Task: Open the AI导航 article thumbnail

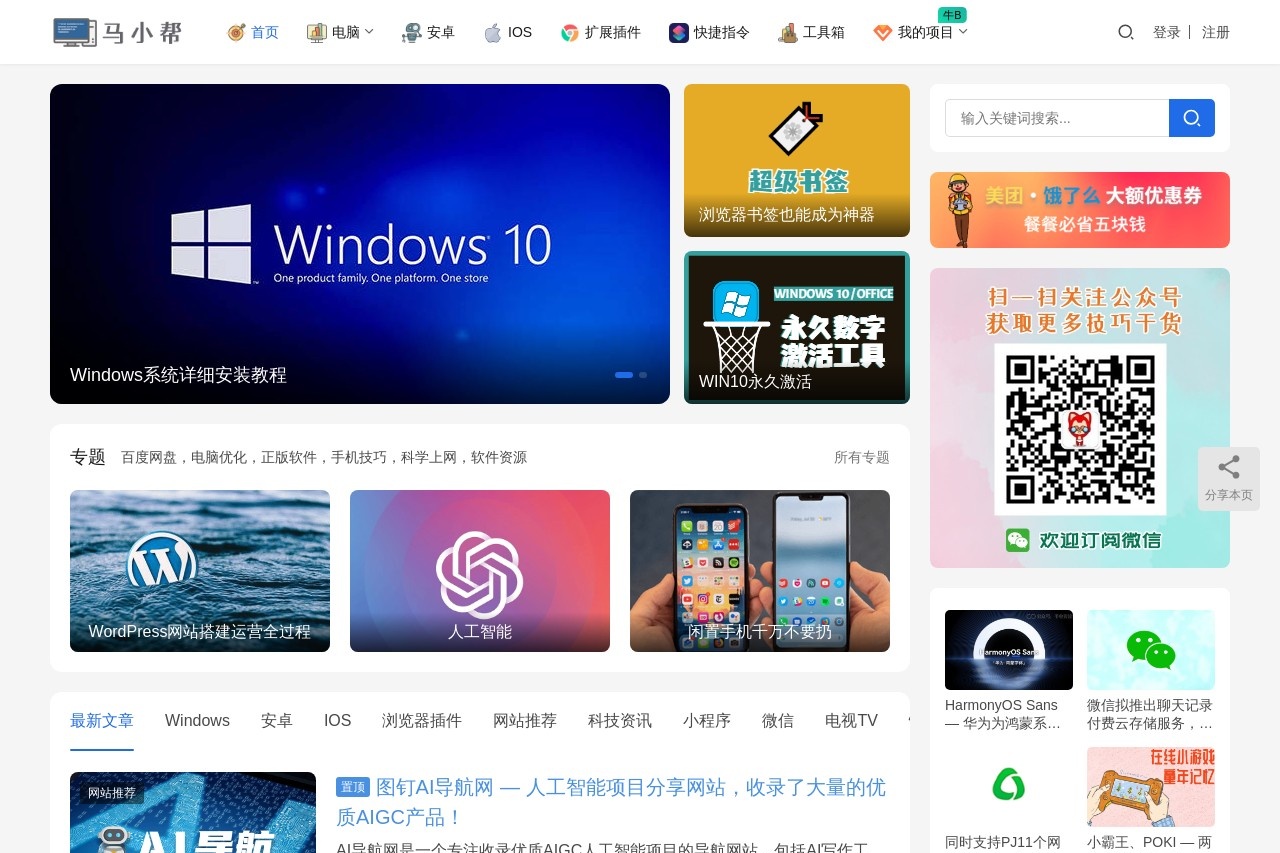Action: (x=193, y=812)
